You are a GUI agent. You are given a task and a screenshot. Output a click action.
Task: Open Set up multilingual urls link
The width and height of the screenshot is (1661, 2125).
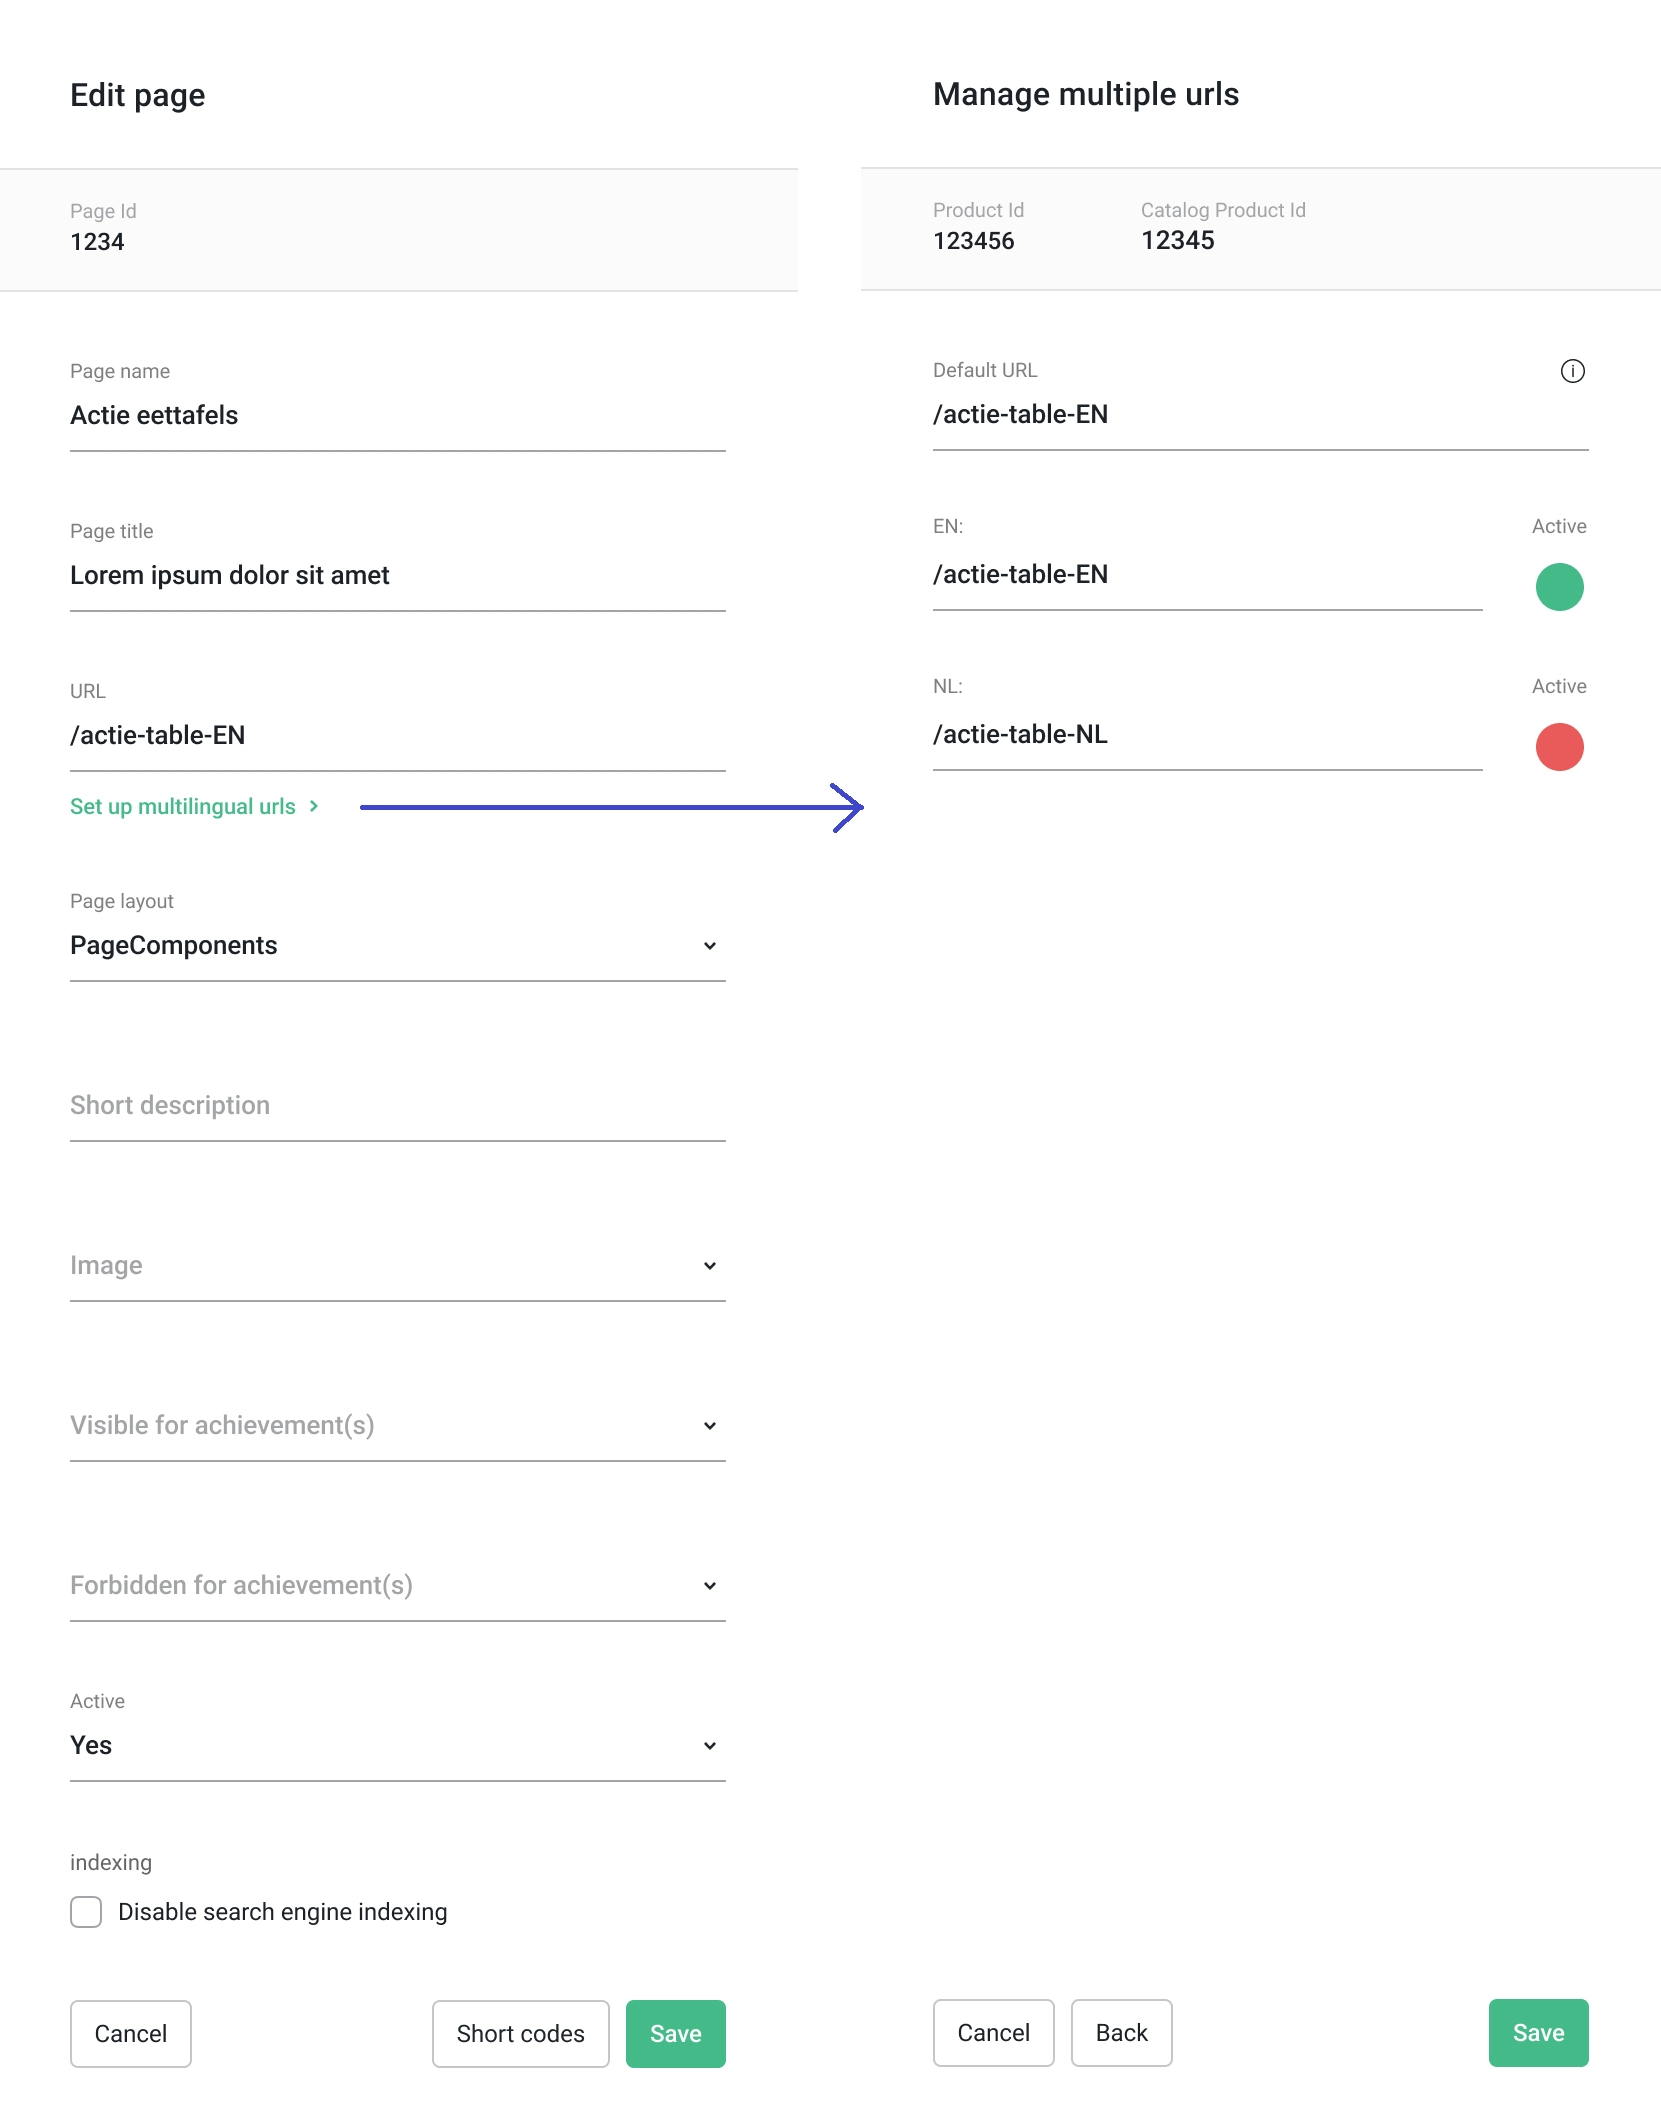pos(183,806)
